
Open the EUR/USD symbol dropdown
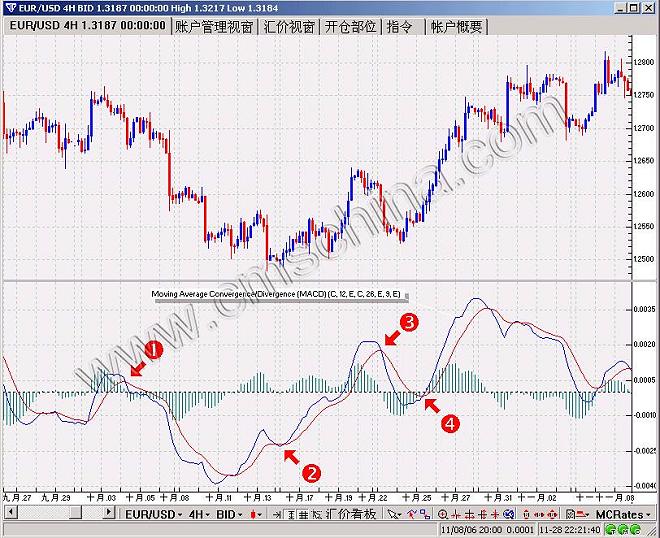click(152, 514)
